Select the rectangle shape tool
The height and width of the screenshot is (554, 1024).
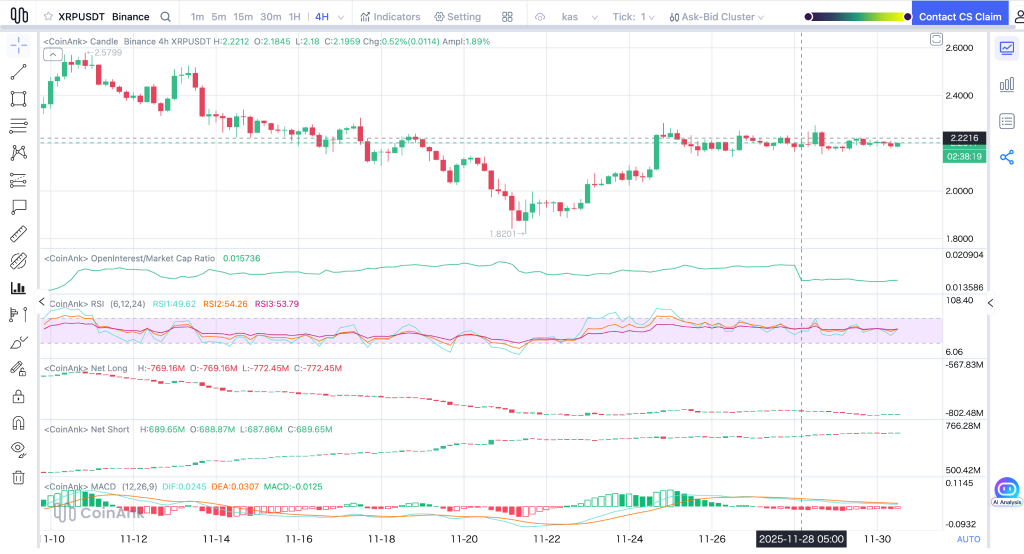[x=18, y=99]
